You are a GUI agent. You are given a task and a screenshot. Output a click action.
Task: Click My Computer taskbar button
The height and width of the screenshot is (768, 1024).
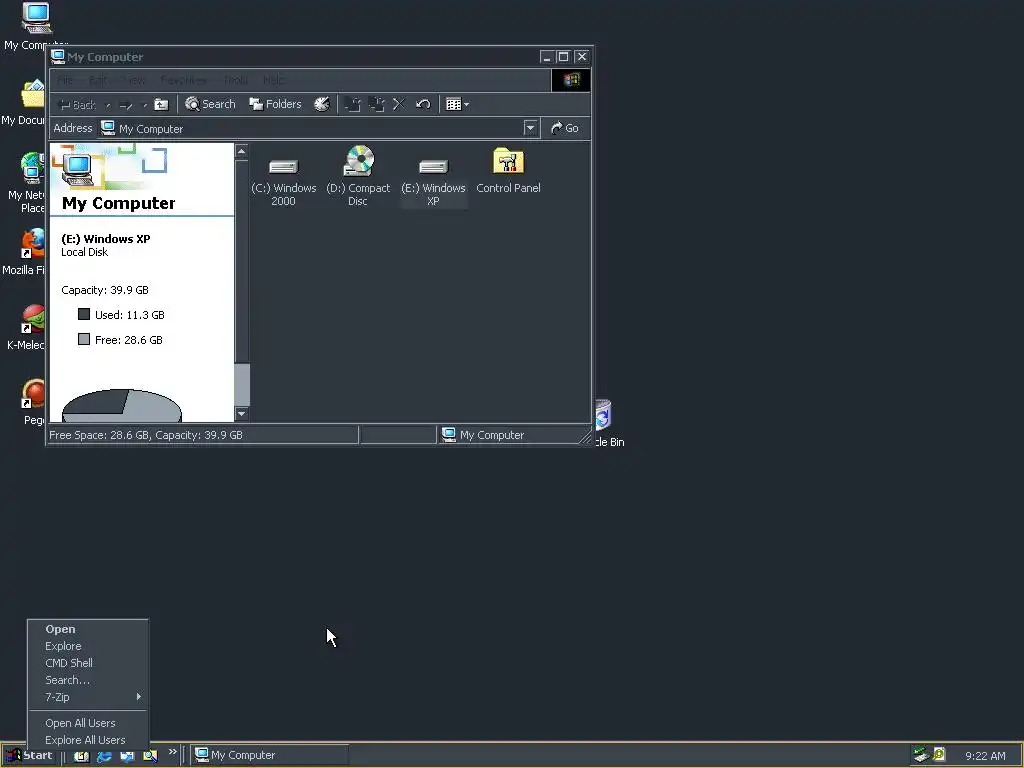point(270,755)
